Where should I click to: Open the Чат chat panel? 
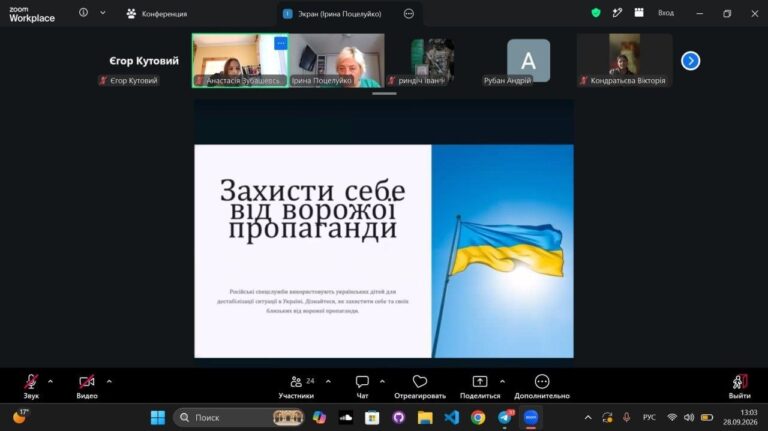click(362, 386)
